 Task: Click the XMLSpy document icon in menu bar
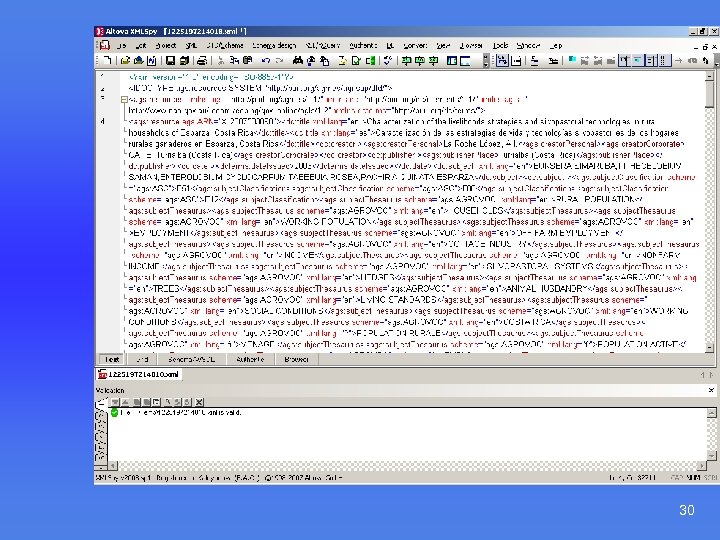[x=105, y=45]
